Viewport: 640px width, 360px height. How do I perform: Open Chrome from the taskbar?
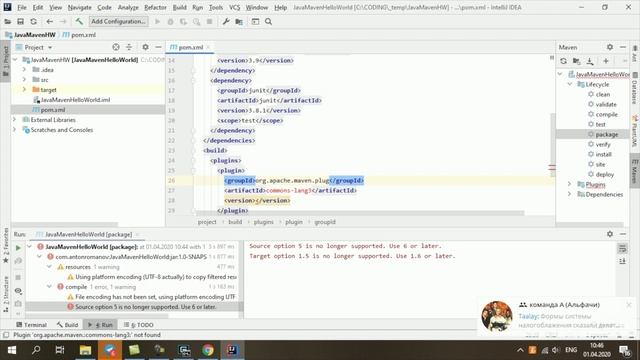pos(208,350)
